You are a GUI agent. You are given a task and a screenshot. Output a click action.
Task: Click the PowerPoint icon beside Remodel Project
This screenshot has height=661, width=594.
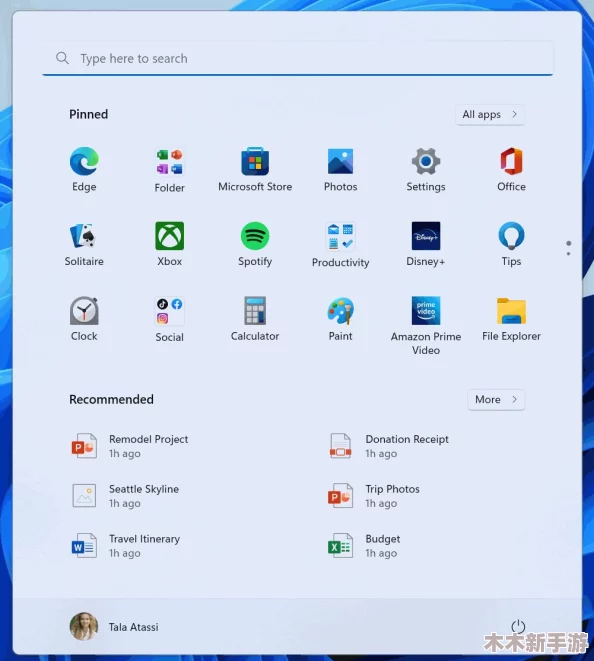[84, 446]
